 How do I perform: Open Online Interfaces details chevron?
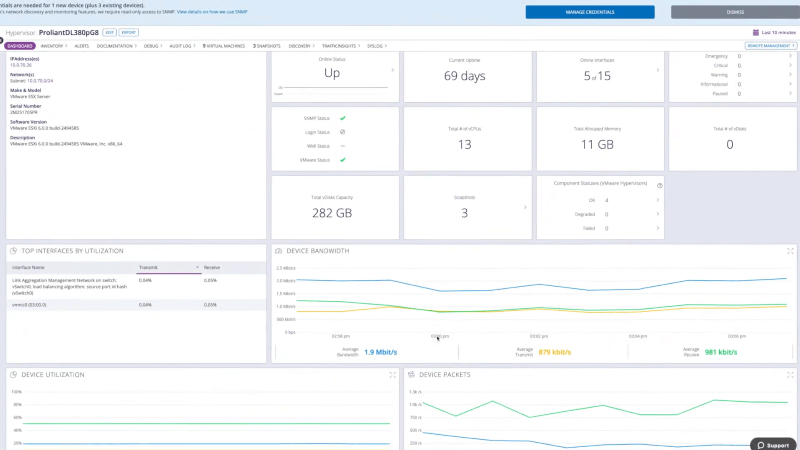click(658, 70)
